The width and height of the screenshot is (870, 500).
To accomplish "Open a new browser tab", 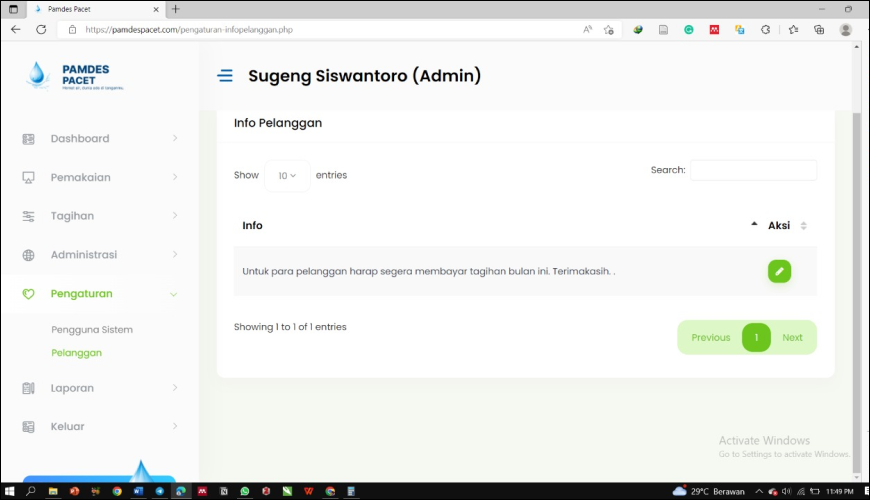I will (176, 9).
